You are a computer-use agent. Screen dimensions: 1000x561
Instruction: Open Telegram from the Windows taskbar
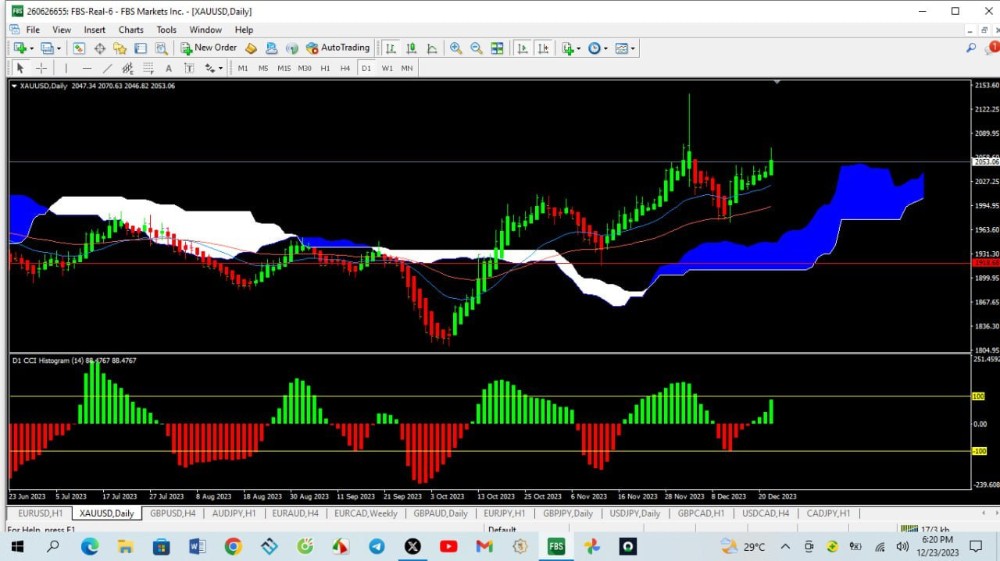click(x=376, y=546)
